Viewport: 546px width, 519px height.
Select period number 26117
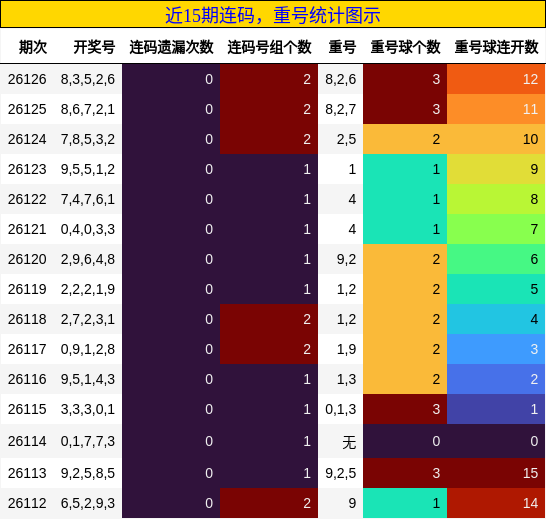click(x=27, y=349)
